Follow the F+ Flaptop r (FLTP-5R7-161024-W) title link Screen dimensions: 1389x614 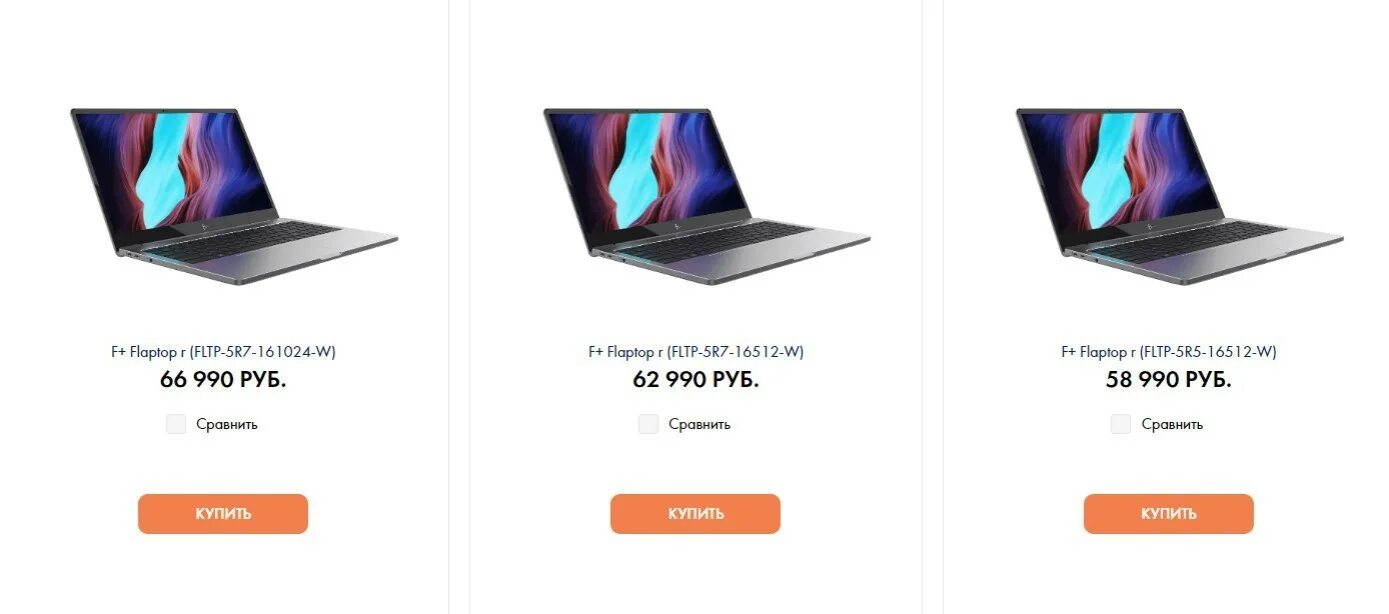pos(223,352)
